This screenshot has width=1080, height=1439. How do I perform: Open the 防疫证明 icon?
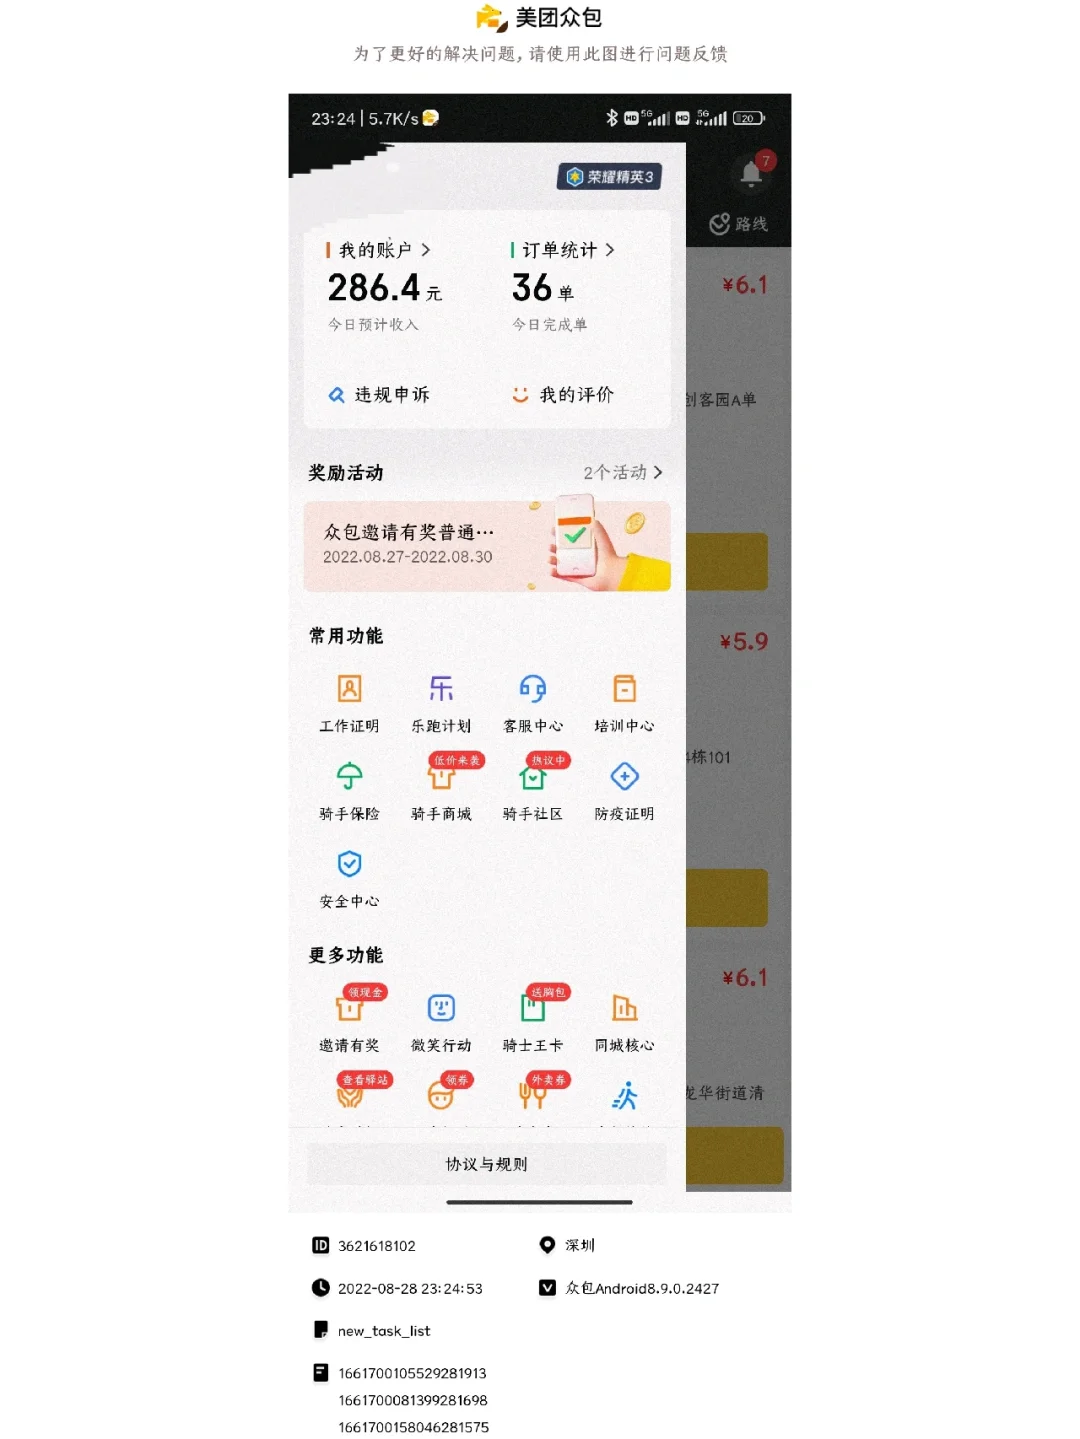pos(625,776)
